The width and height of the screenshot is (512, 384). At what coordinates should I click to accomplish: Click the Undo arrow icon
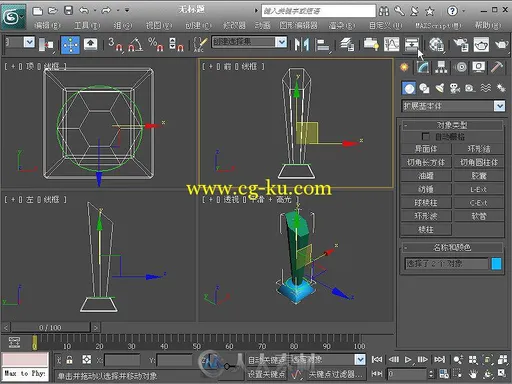coord(84,11)
